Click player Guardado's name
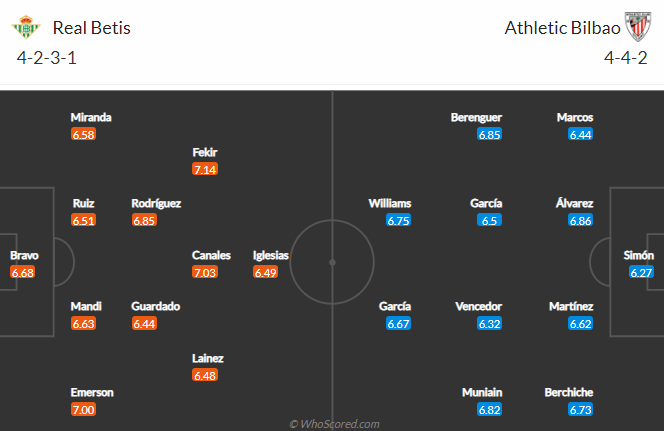This screenshot has height=431, width=664. 155,306
